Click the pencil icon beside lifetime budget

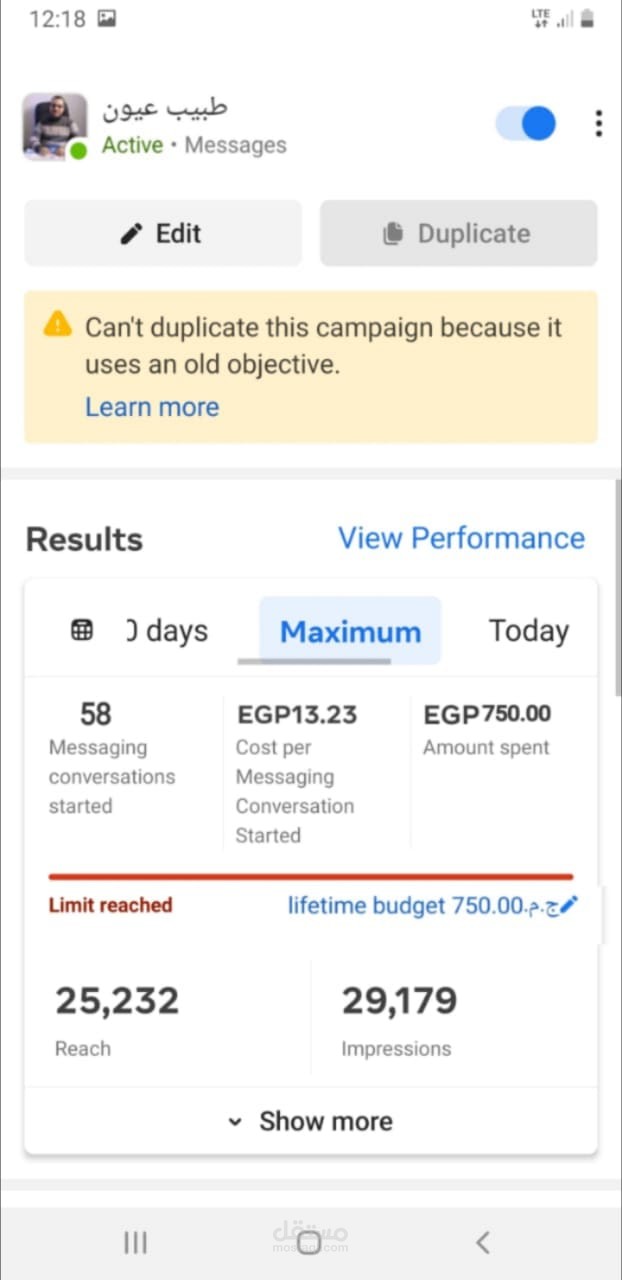[569, 905]
